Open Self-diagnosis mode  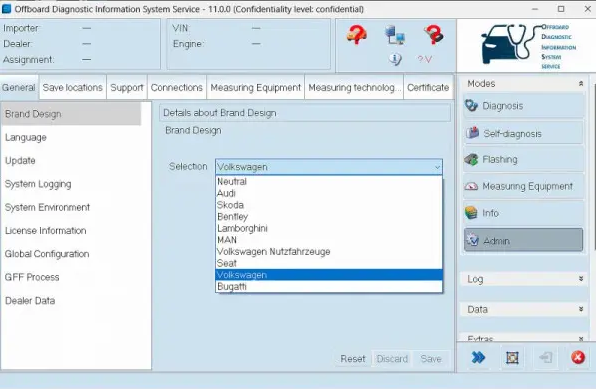[523, 133]
